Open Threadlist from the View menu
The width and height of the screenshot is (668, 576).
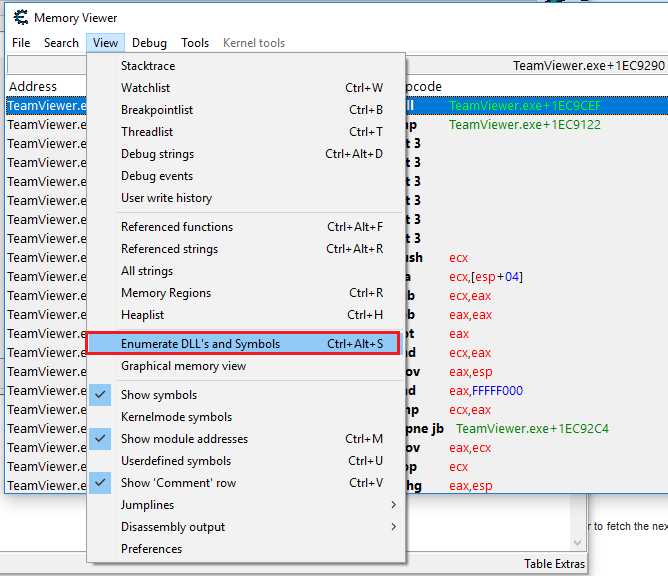pos(246,132)
